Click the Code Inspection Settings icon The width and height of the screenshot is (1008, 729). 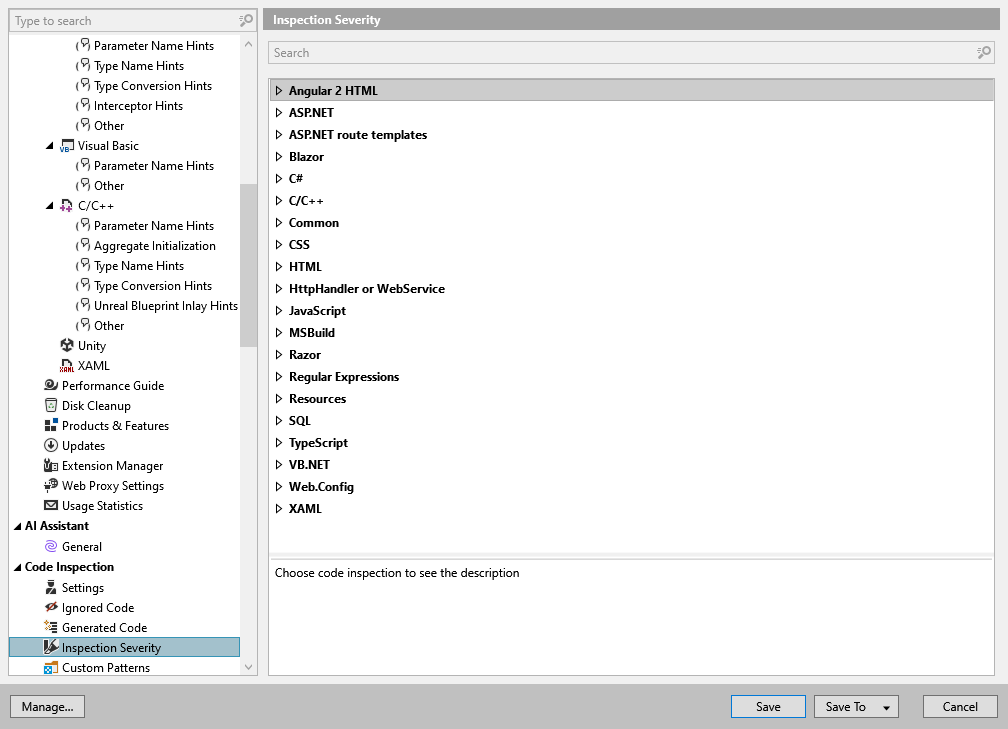pos(51,587)
